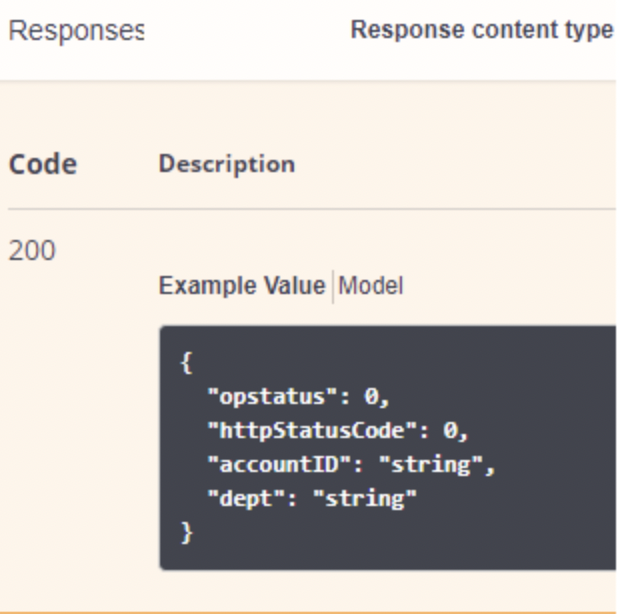Screen dimensions: 620x614
Task: Click the divider line beneath the Code header
Action: click(x=300, y=209)
